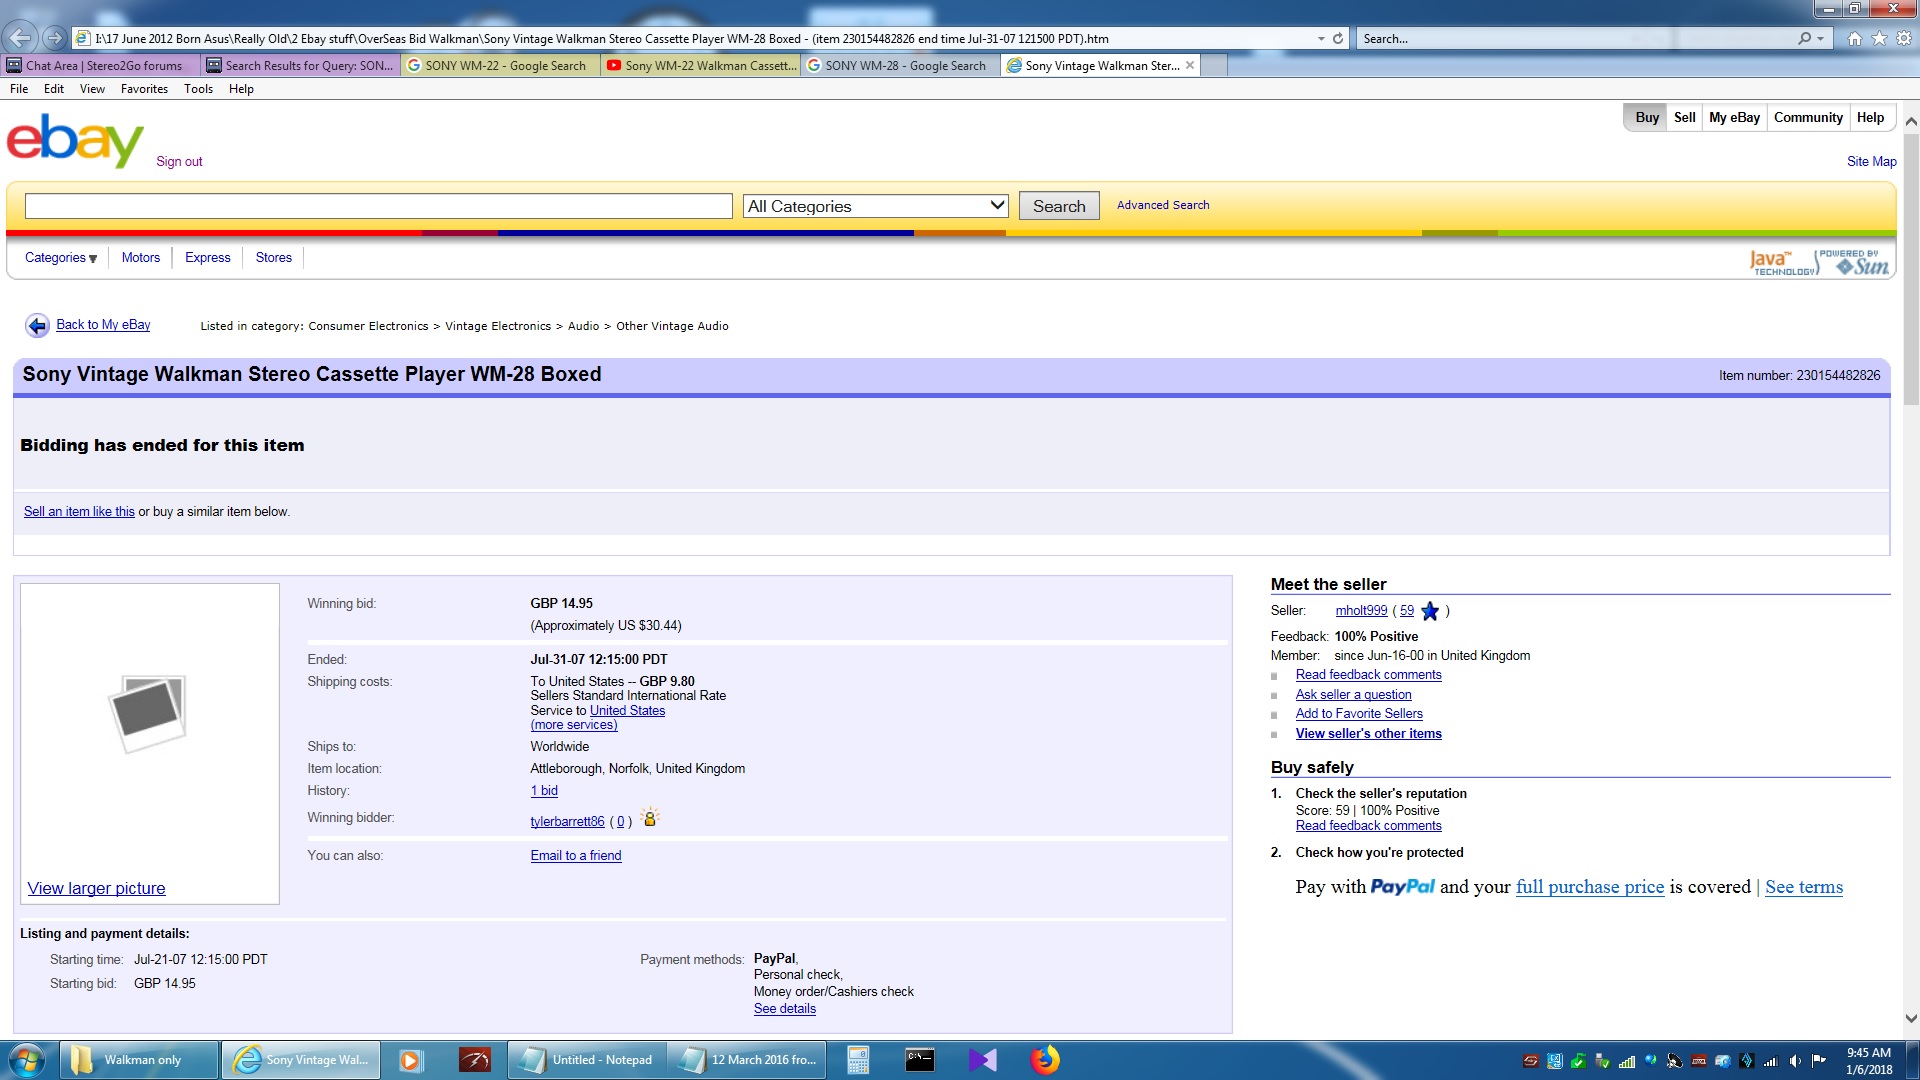Screen dimensions: 1920x1080
Task: Click the eBay Search button
Action: click(1059, 206)
